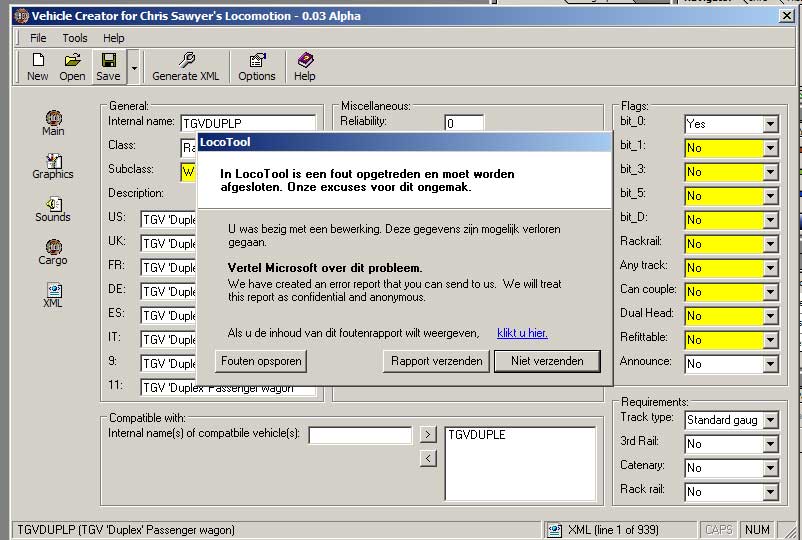Open the File menu
Image resolution: width=802 pixels, height=540 pixels.
(x=38, y=38)
